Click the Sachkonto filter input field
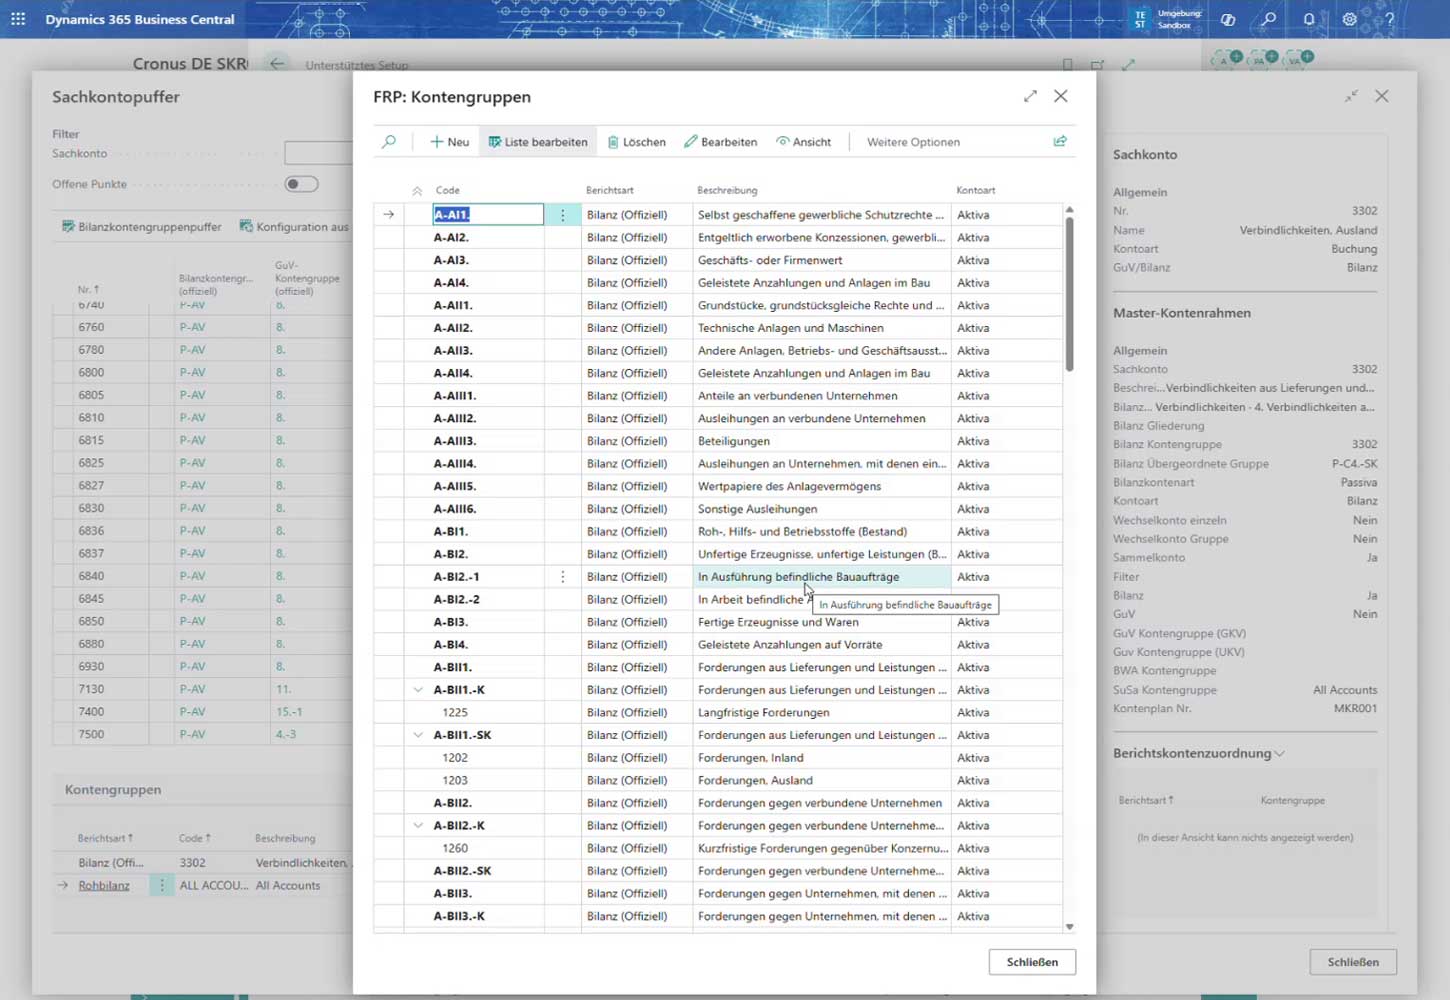1450x1000 pixels. (x=319, y=153)
